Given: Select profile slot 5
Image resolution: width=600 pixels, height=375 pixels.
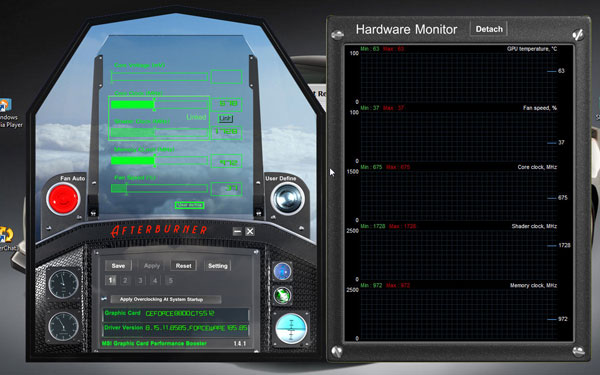Looking at the screenshot, I should pyautogui.click(x=170, y=280).
